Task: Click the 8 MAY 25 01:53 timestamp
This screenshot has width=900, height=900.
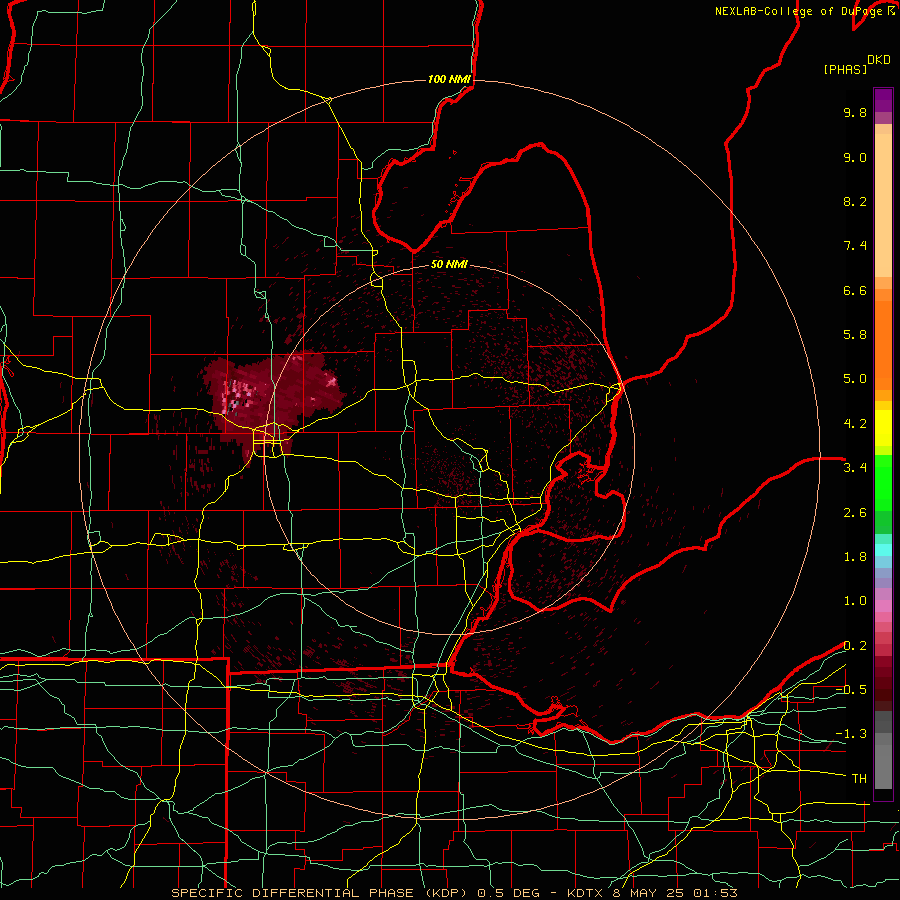Action: point(676,893)
